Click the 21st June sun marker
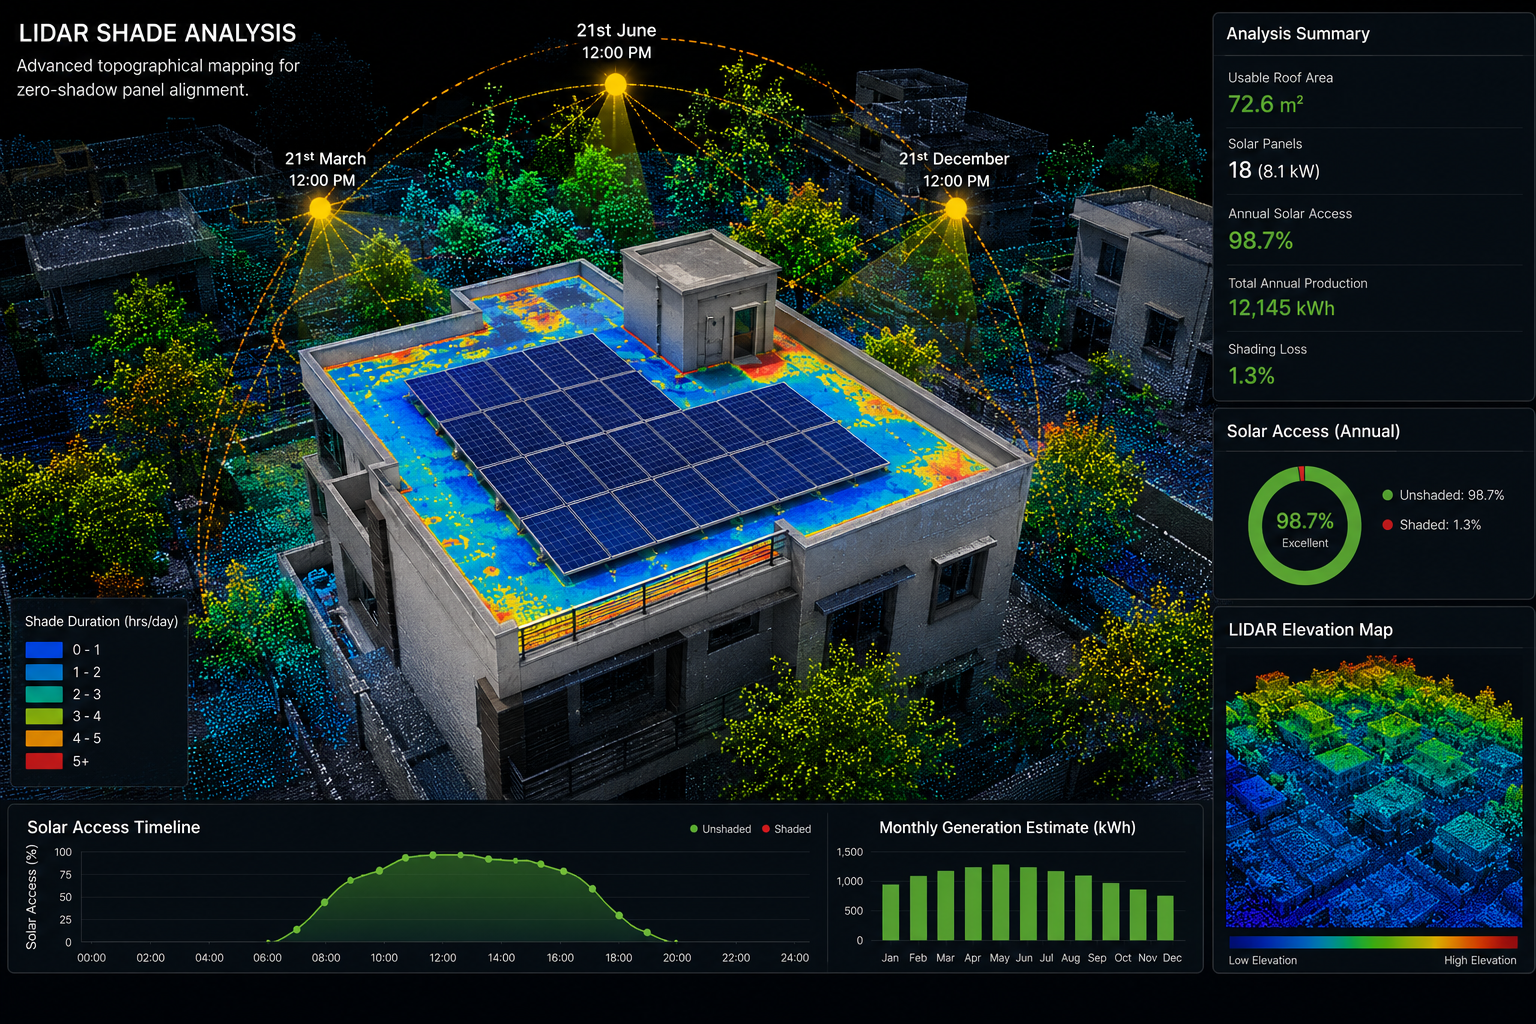Image resolution: width=1536 pixels, height=1024 pixels. click(x=616, y=85)
